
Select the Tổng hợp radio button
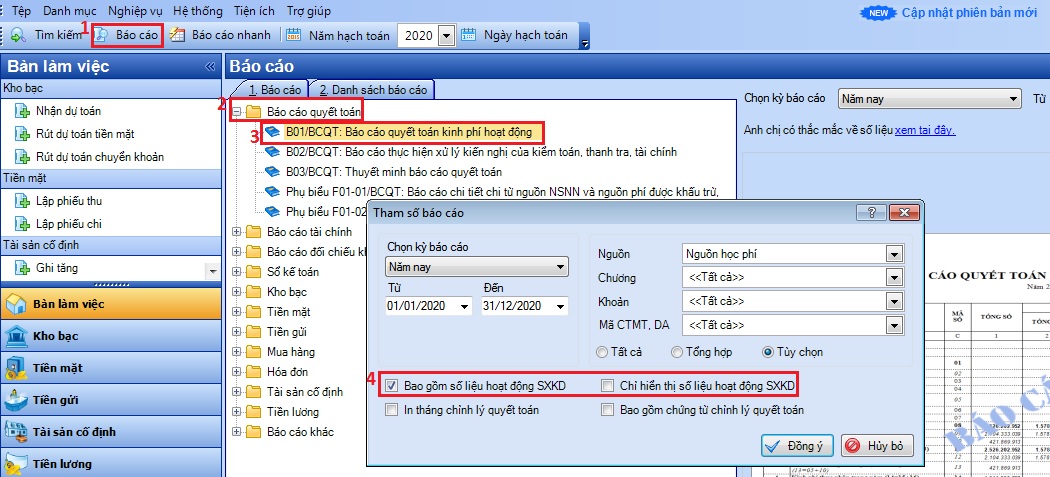pyautogui.click(x=677, y=352)
